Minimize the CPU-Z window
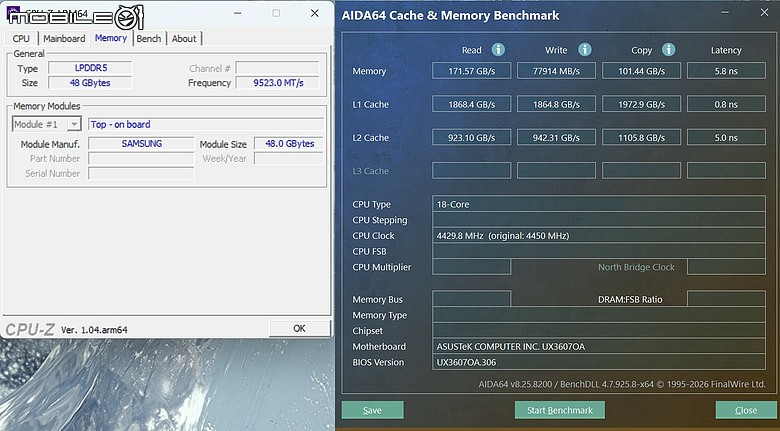This screenshot has height=431, width=780. click(x=238, y=13)
